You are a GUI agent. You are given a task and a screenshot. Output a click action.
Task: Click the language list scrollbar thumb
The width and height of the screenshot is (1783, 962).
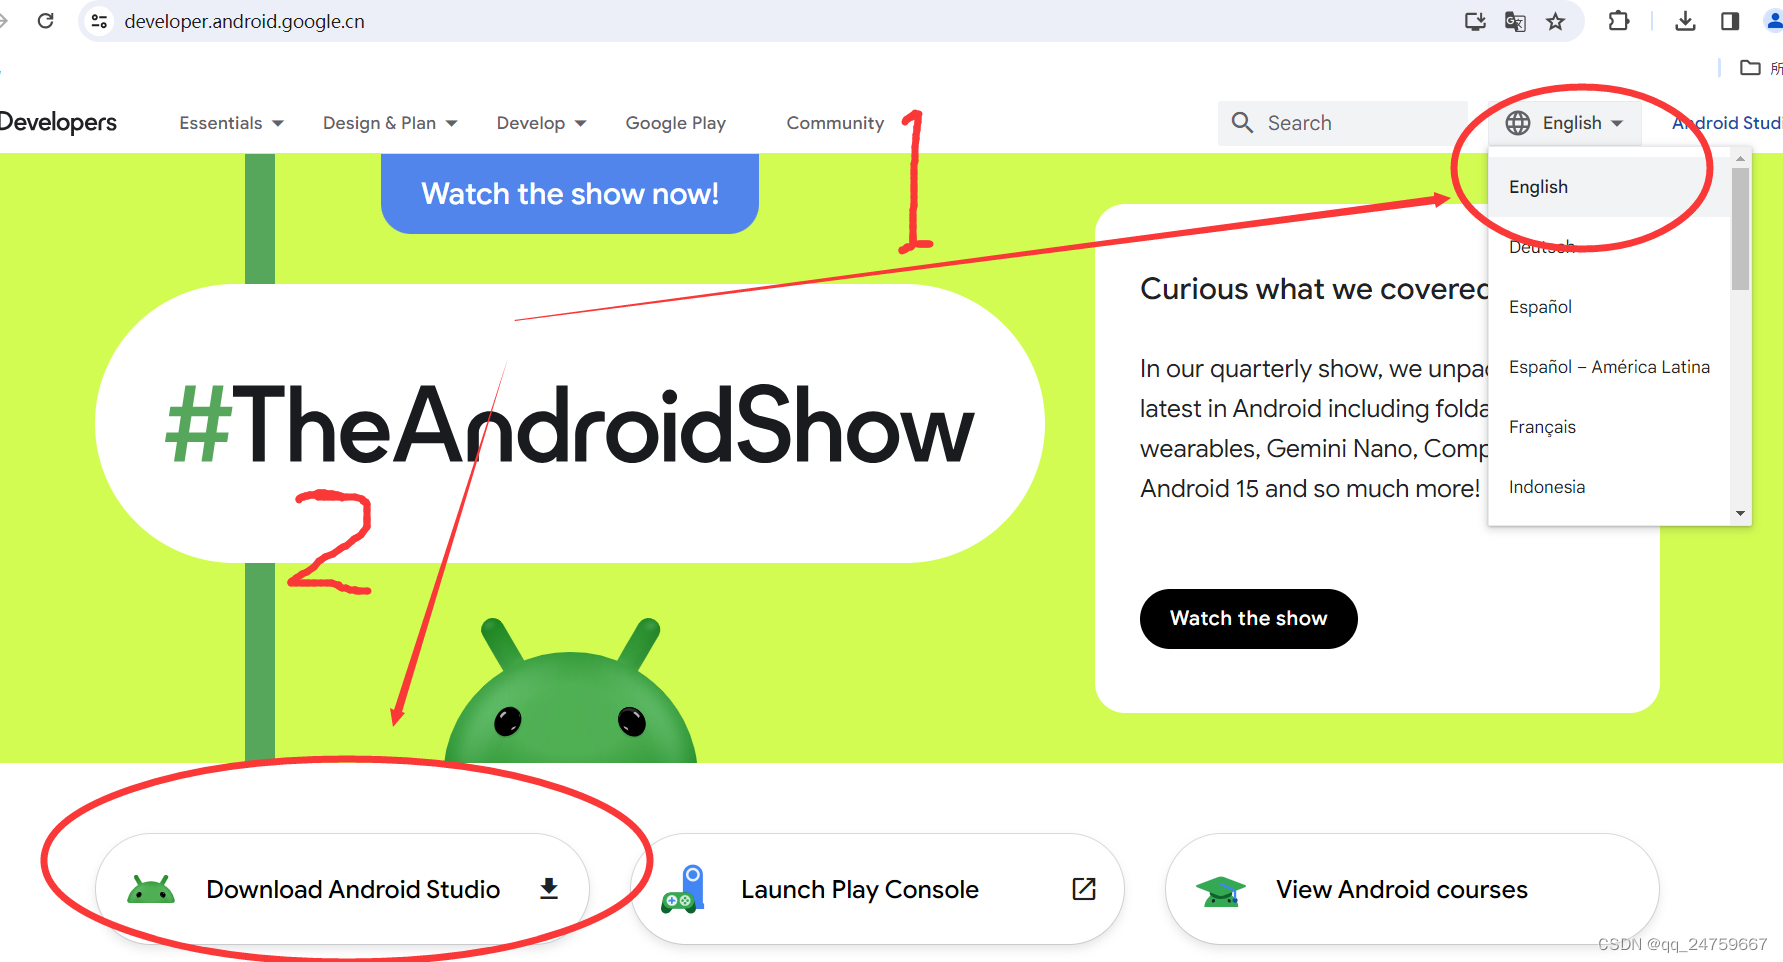tap(1740, 229)
